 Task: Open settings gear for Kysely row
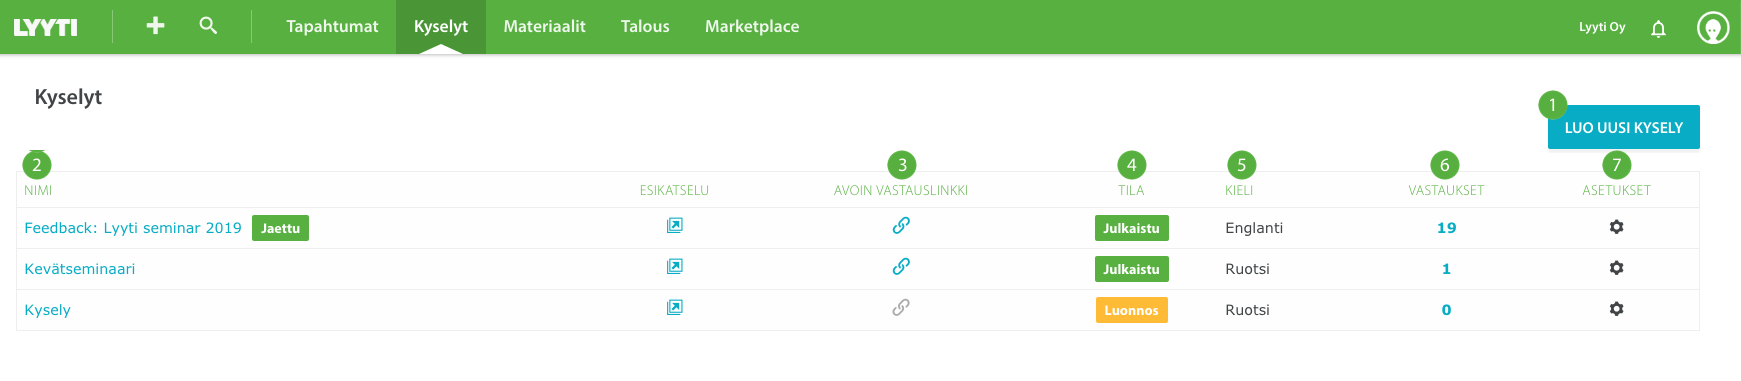1616,309
